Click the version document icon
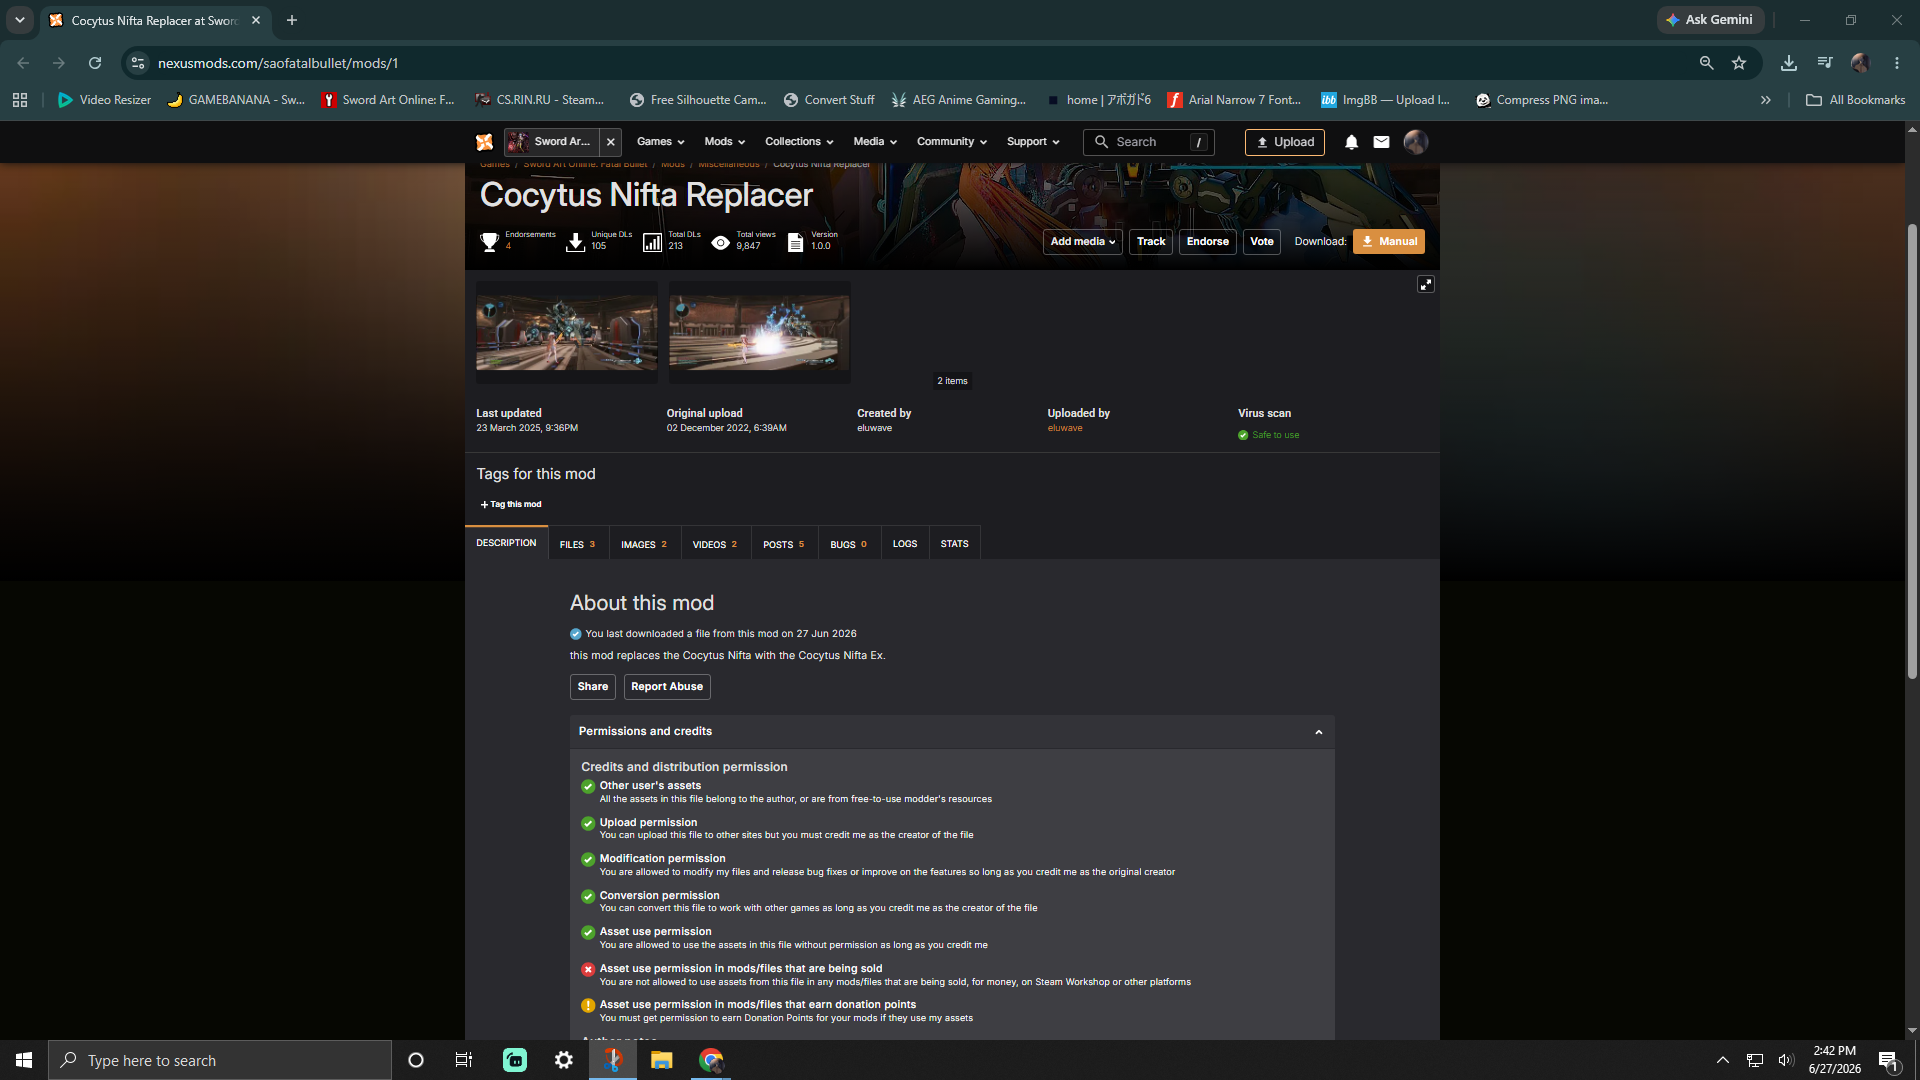Screen dimensions: 1920x1080 click(x=795, y=242)
